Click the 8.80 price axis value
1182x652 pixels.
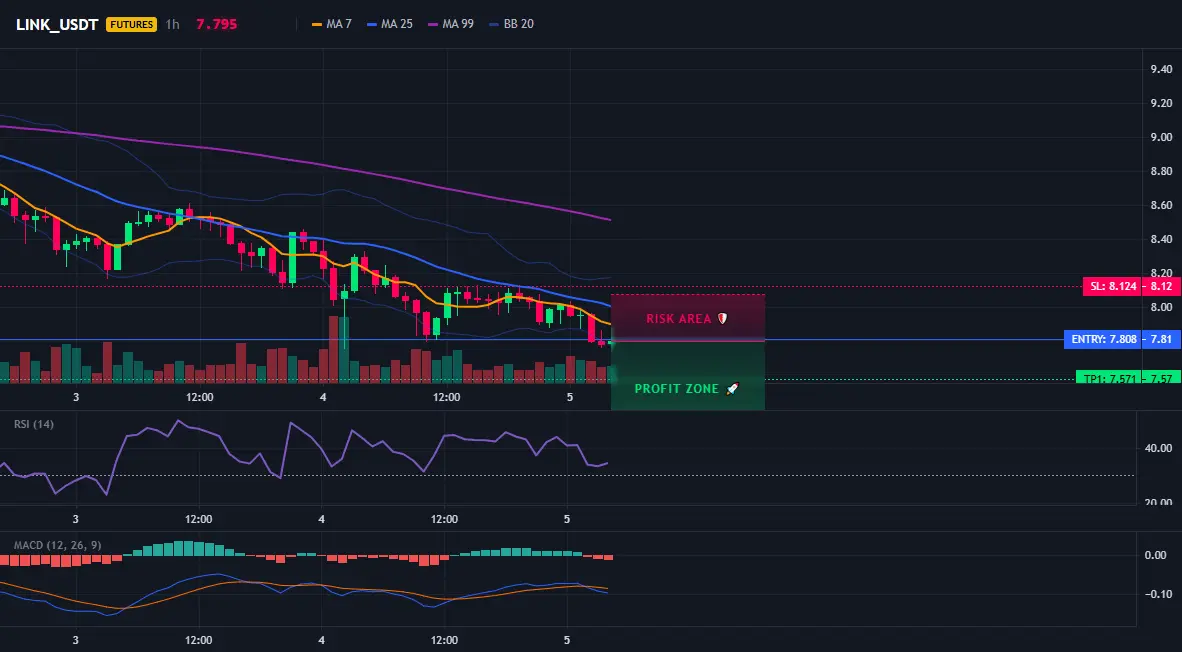click(x=1161, y=171)
